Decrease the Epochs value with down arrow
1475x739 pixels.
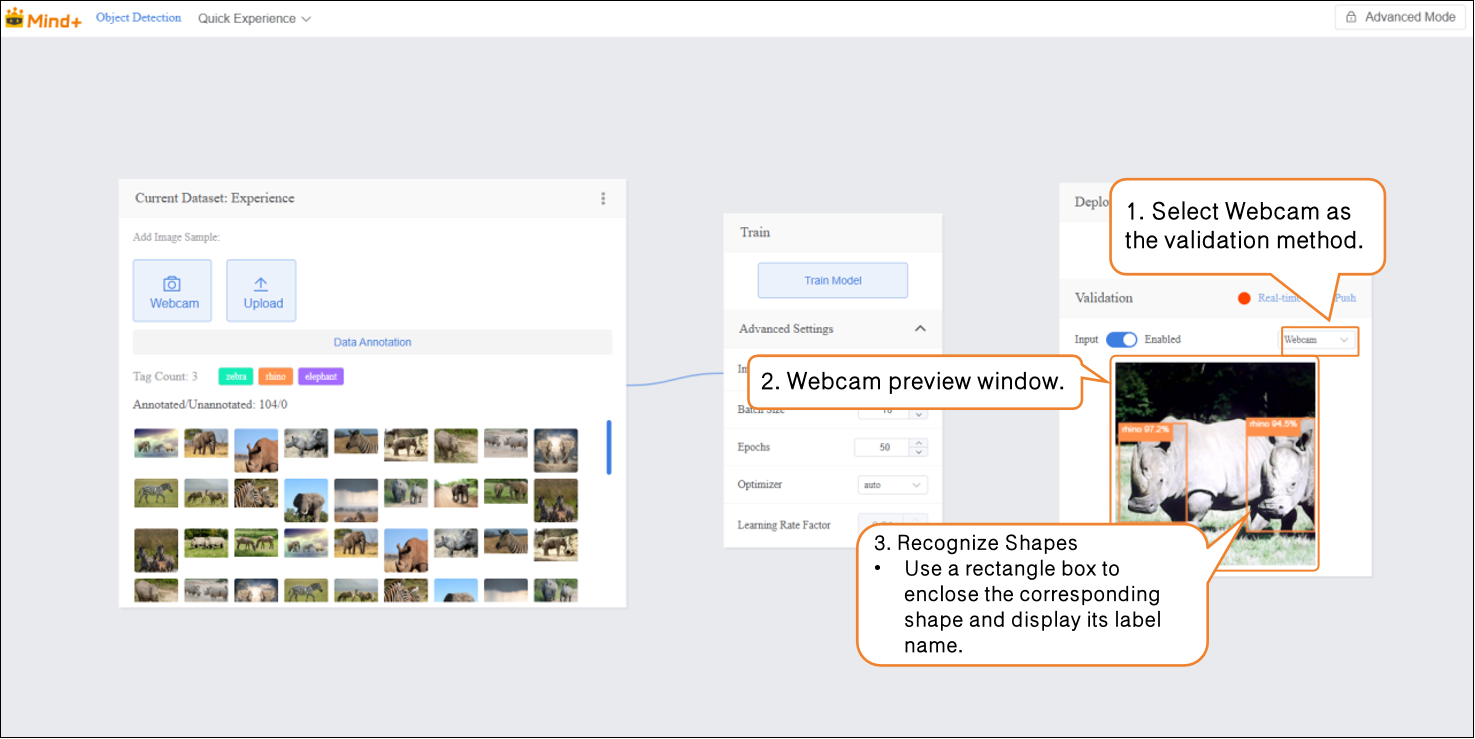click(920, 452)
